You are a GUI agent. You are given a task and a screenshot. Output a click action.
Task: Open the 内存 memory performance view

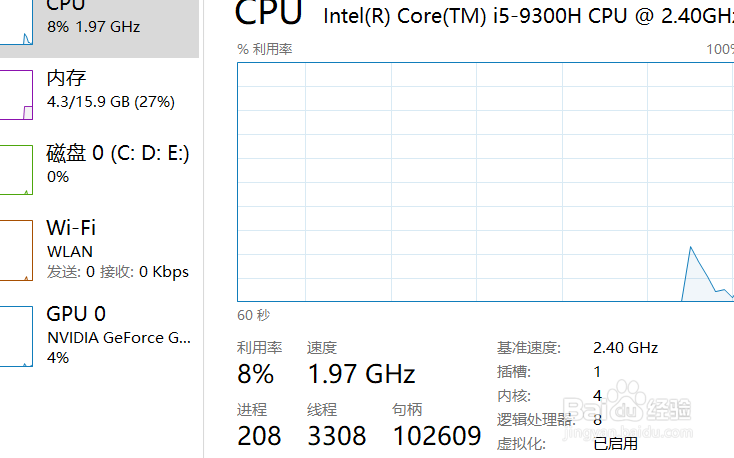pos(99,94)
